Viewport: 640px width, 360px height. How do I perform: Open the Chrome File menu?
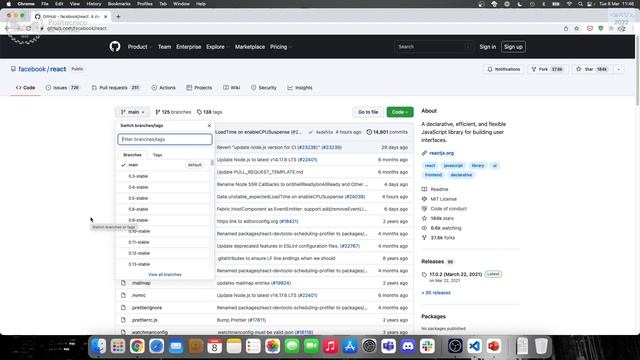pyautogui.click(x=45, y=4)
